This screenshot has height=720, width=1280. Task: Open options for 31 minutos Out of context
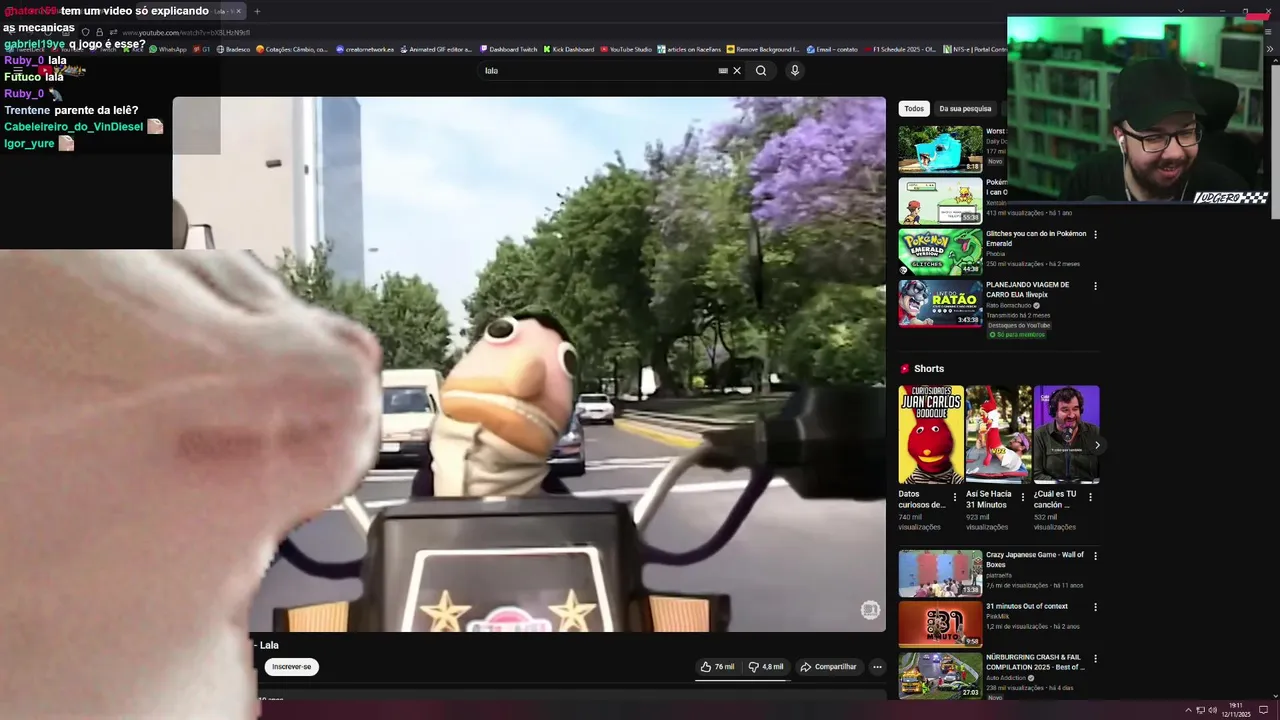1095,607
